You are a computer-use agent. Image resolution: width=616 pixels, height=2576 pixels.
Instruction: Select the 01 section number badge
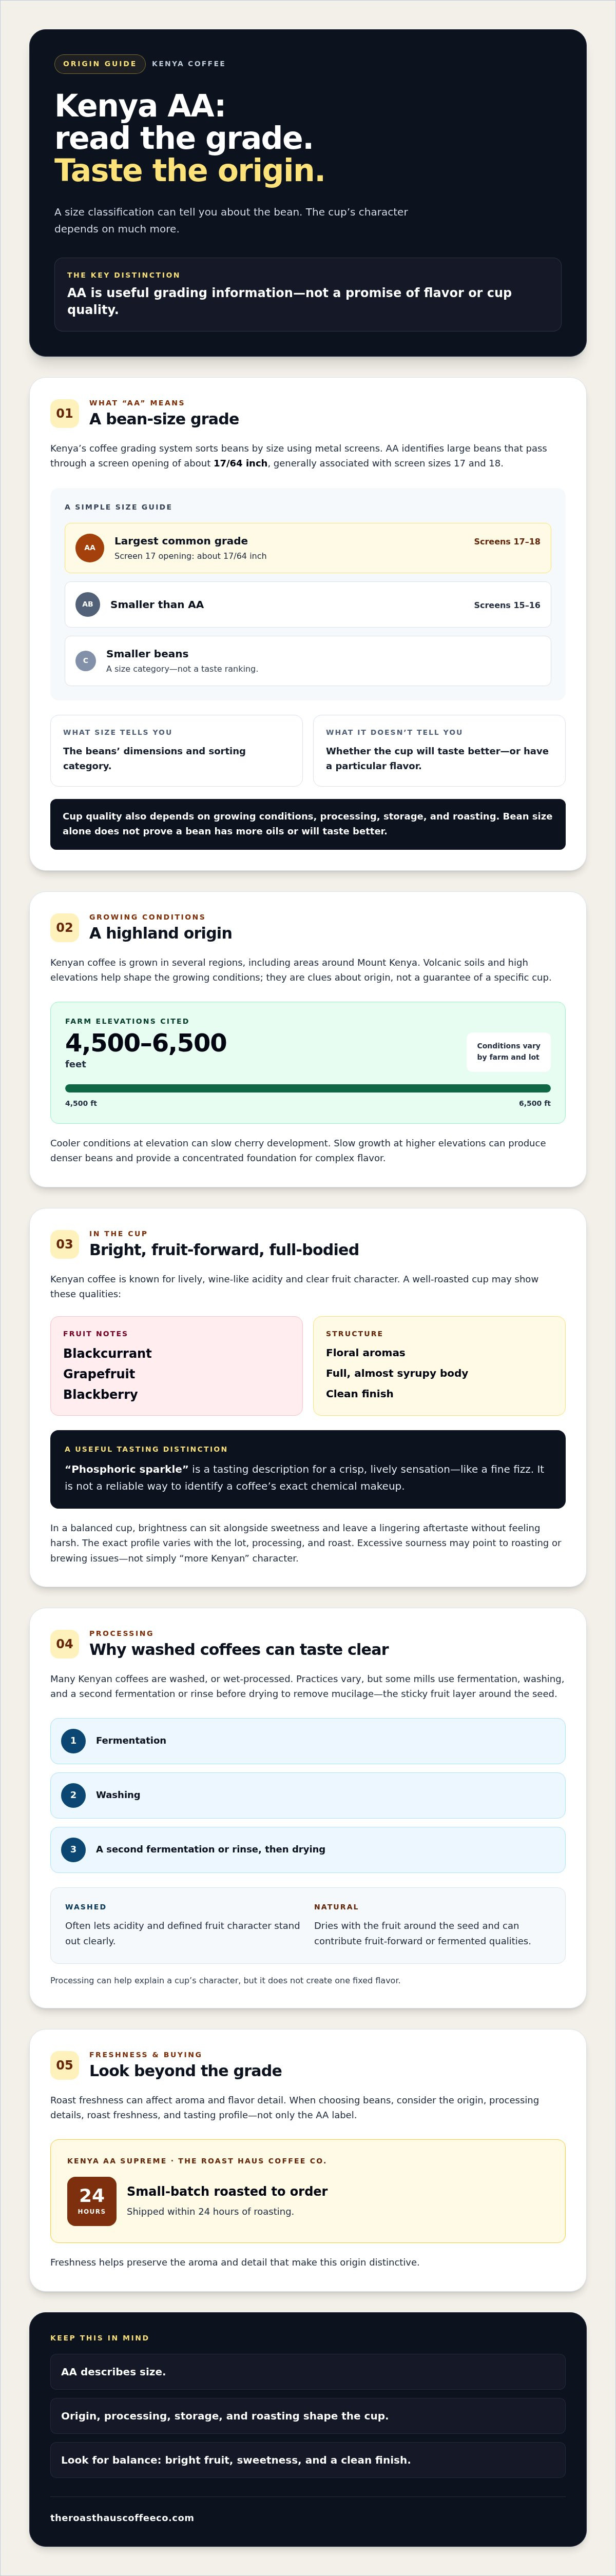(x=64, y=413)
